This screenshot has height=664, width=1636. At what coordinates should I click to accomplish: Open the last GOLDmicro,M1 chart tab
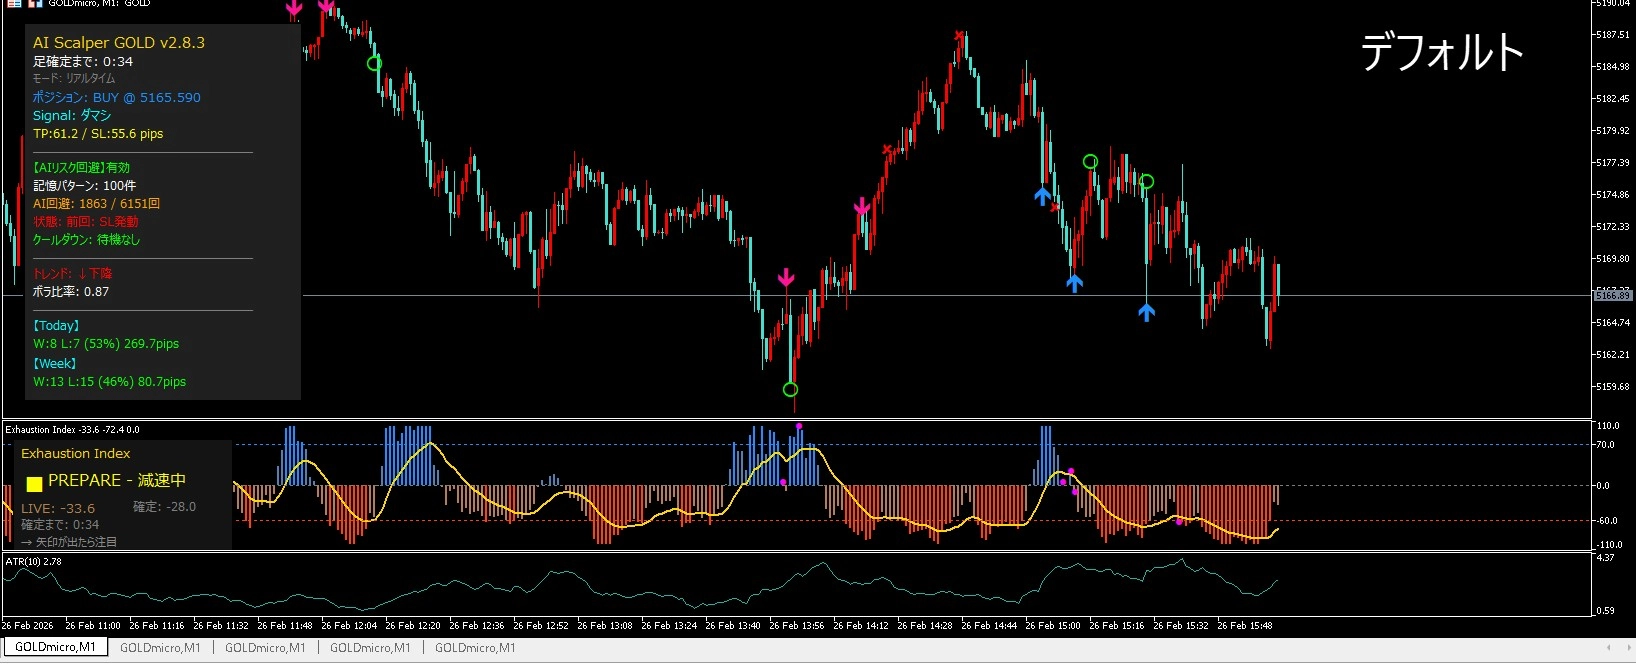(x=475, y=647)
